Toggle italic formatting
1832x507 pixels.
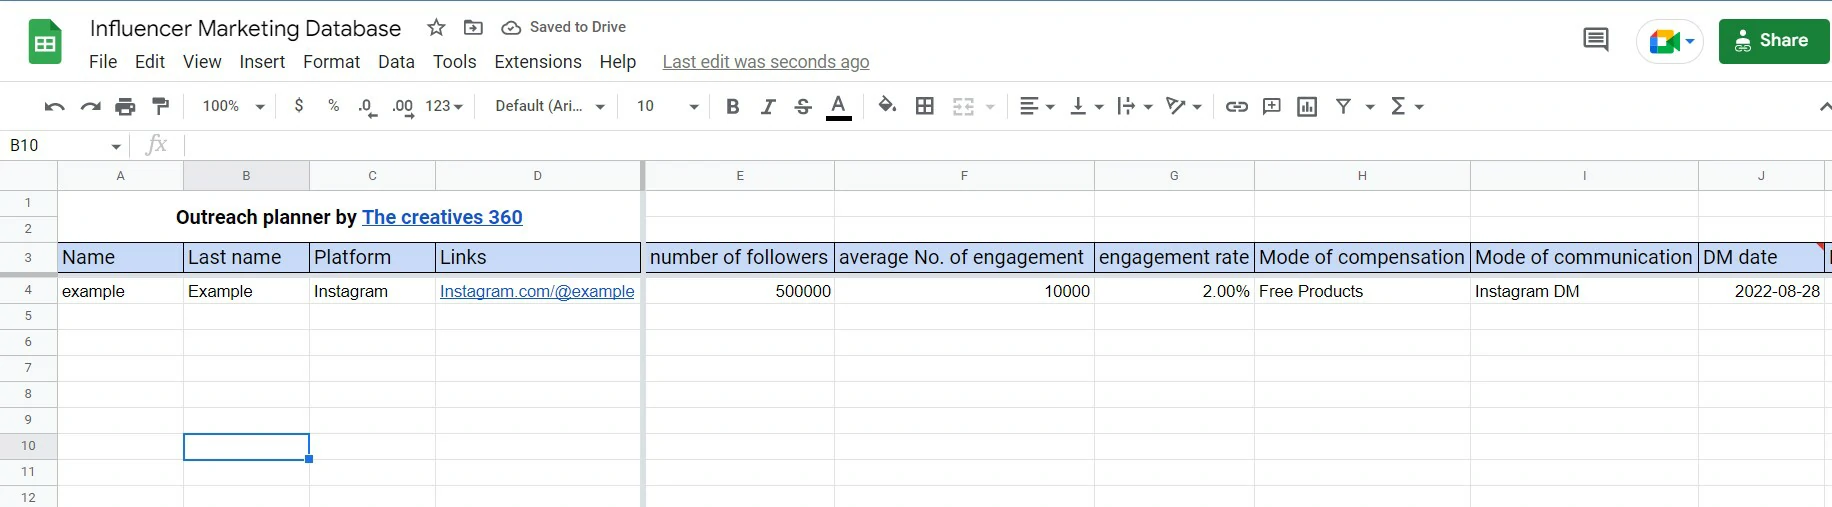pos(768,106)
